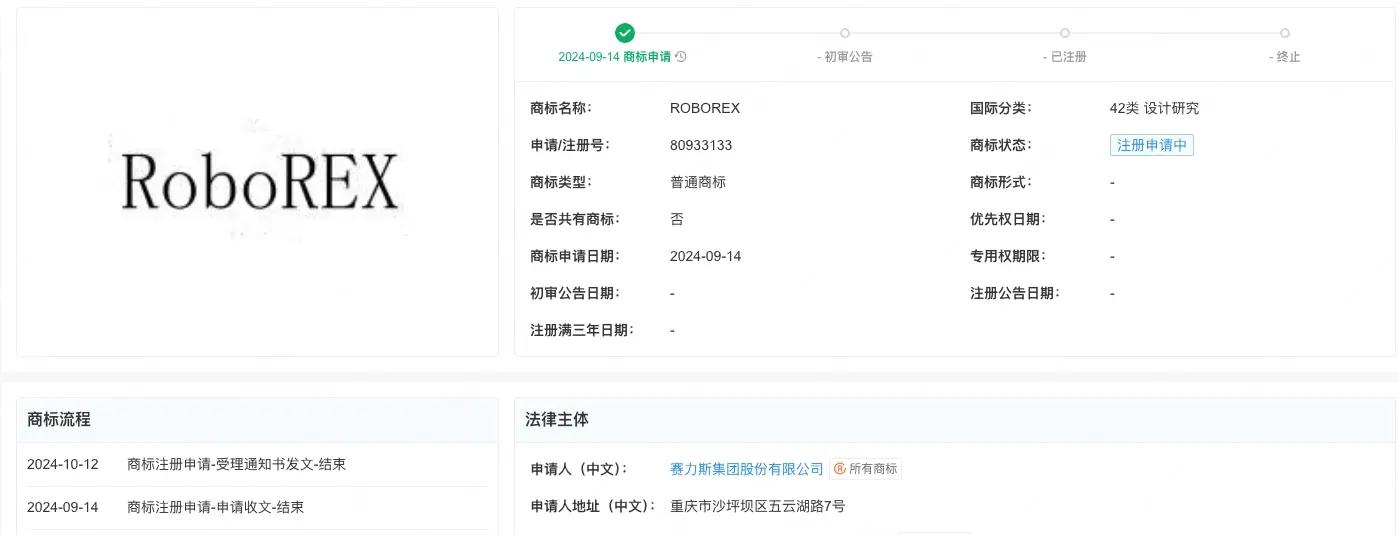Select the 已注册 progress step circle
1399x535 pixels.
[1065, 33]
